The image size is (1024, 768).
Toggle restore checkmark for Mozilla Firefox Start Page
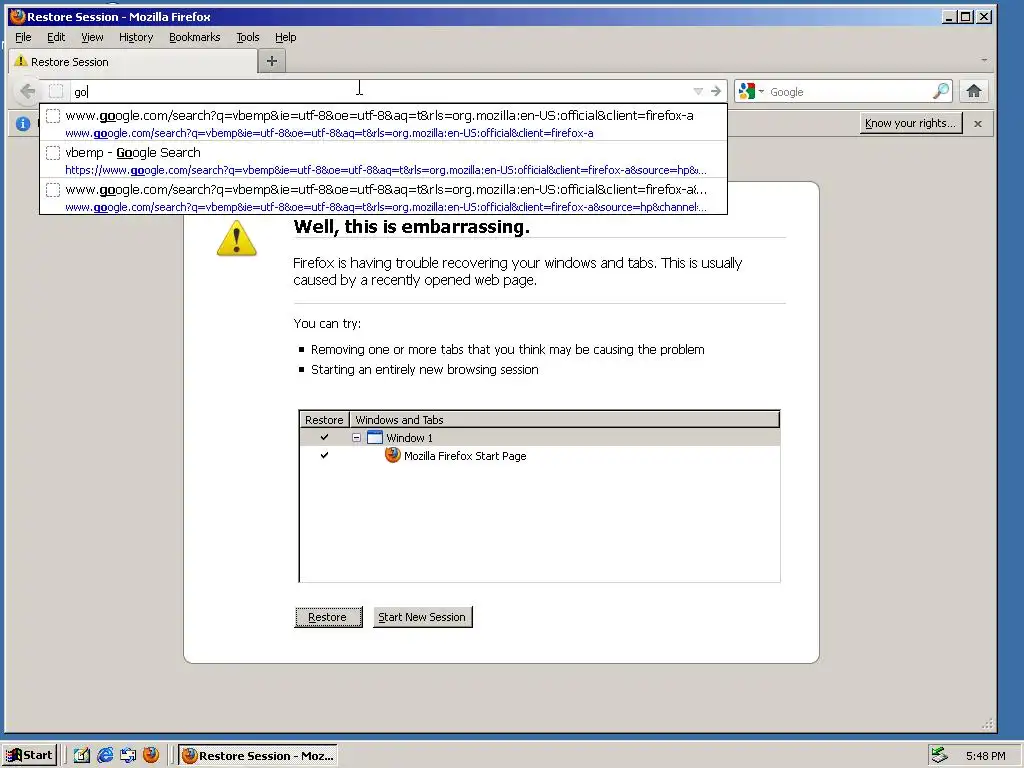click(x=324, y=455)
